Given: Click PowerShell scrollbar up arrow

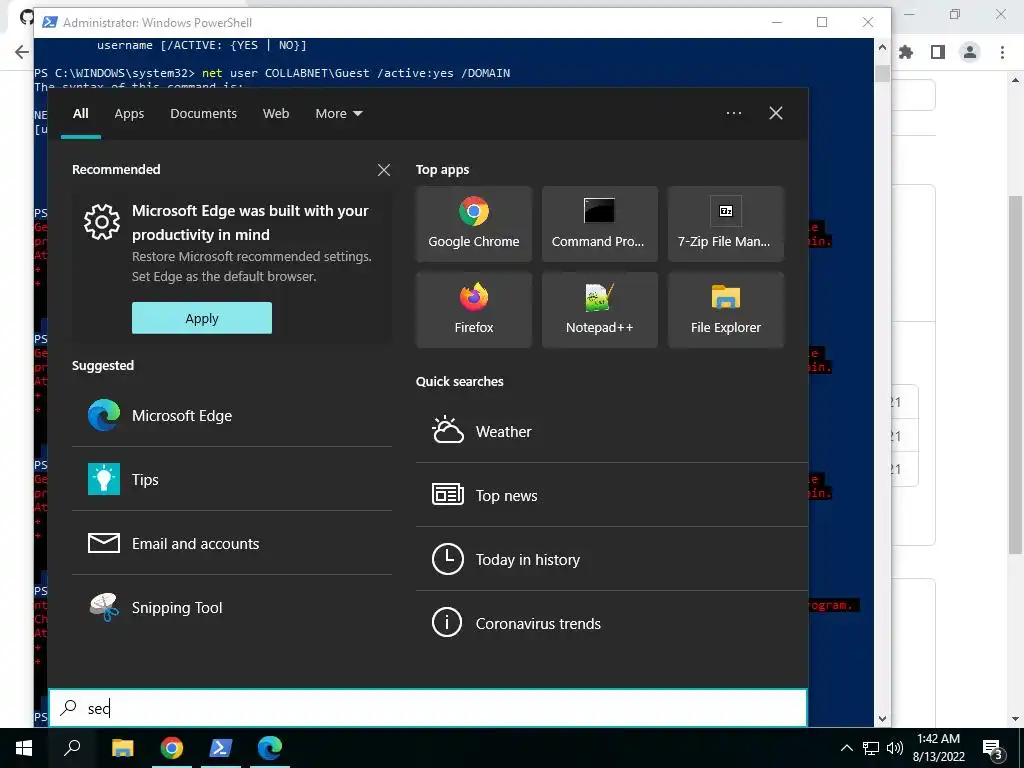Looking at the screenshot, I should 882,47.
